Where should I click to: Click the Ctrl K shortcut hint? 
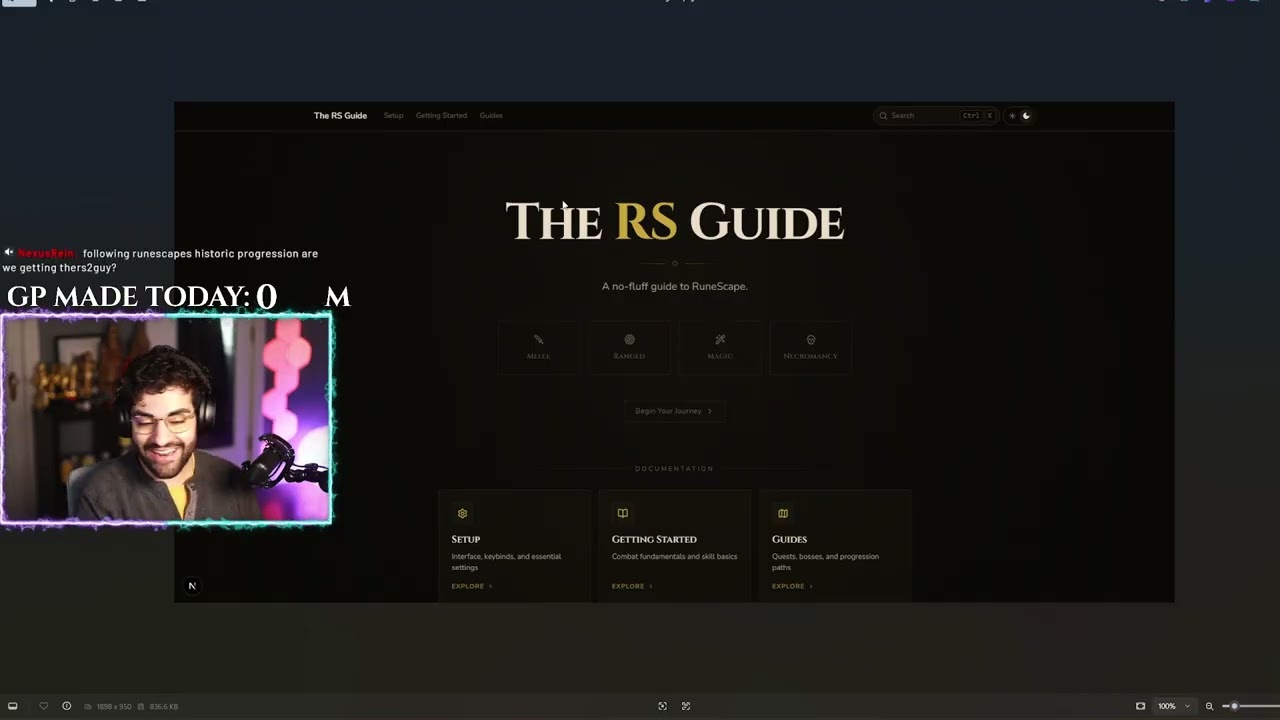(976, 116)
